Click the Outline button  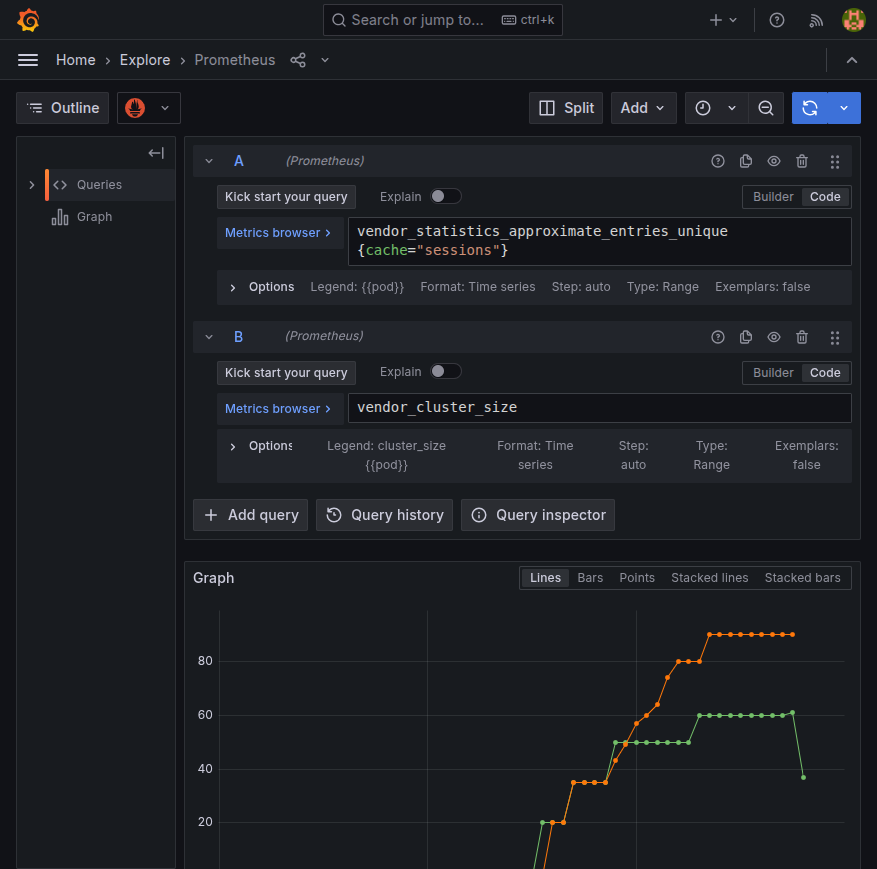click(x=63, y=108)
